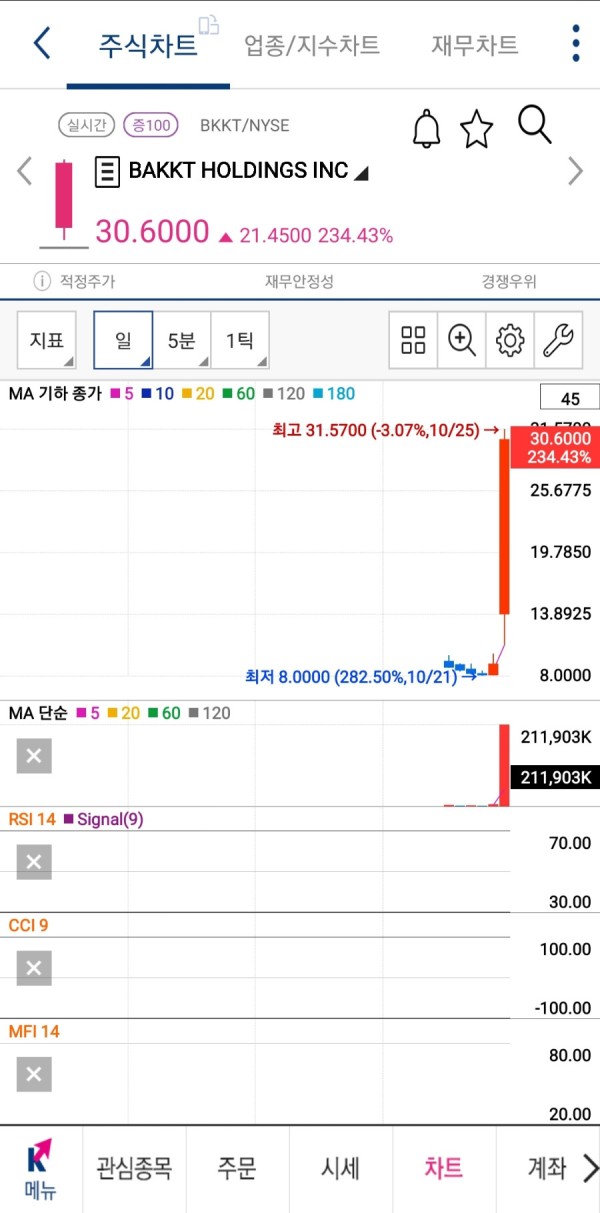
Task: Tap the MA 단순 volume indicator label
Action: (x=38, y=713)
